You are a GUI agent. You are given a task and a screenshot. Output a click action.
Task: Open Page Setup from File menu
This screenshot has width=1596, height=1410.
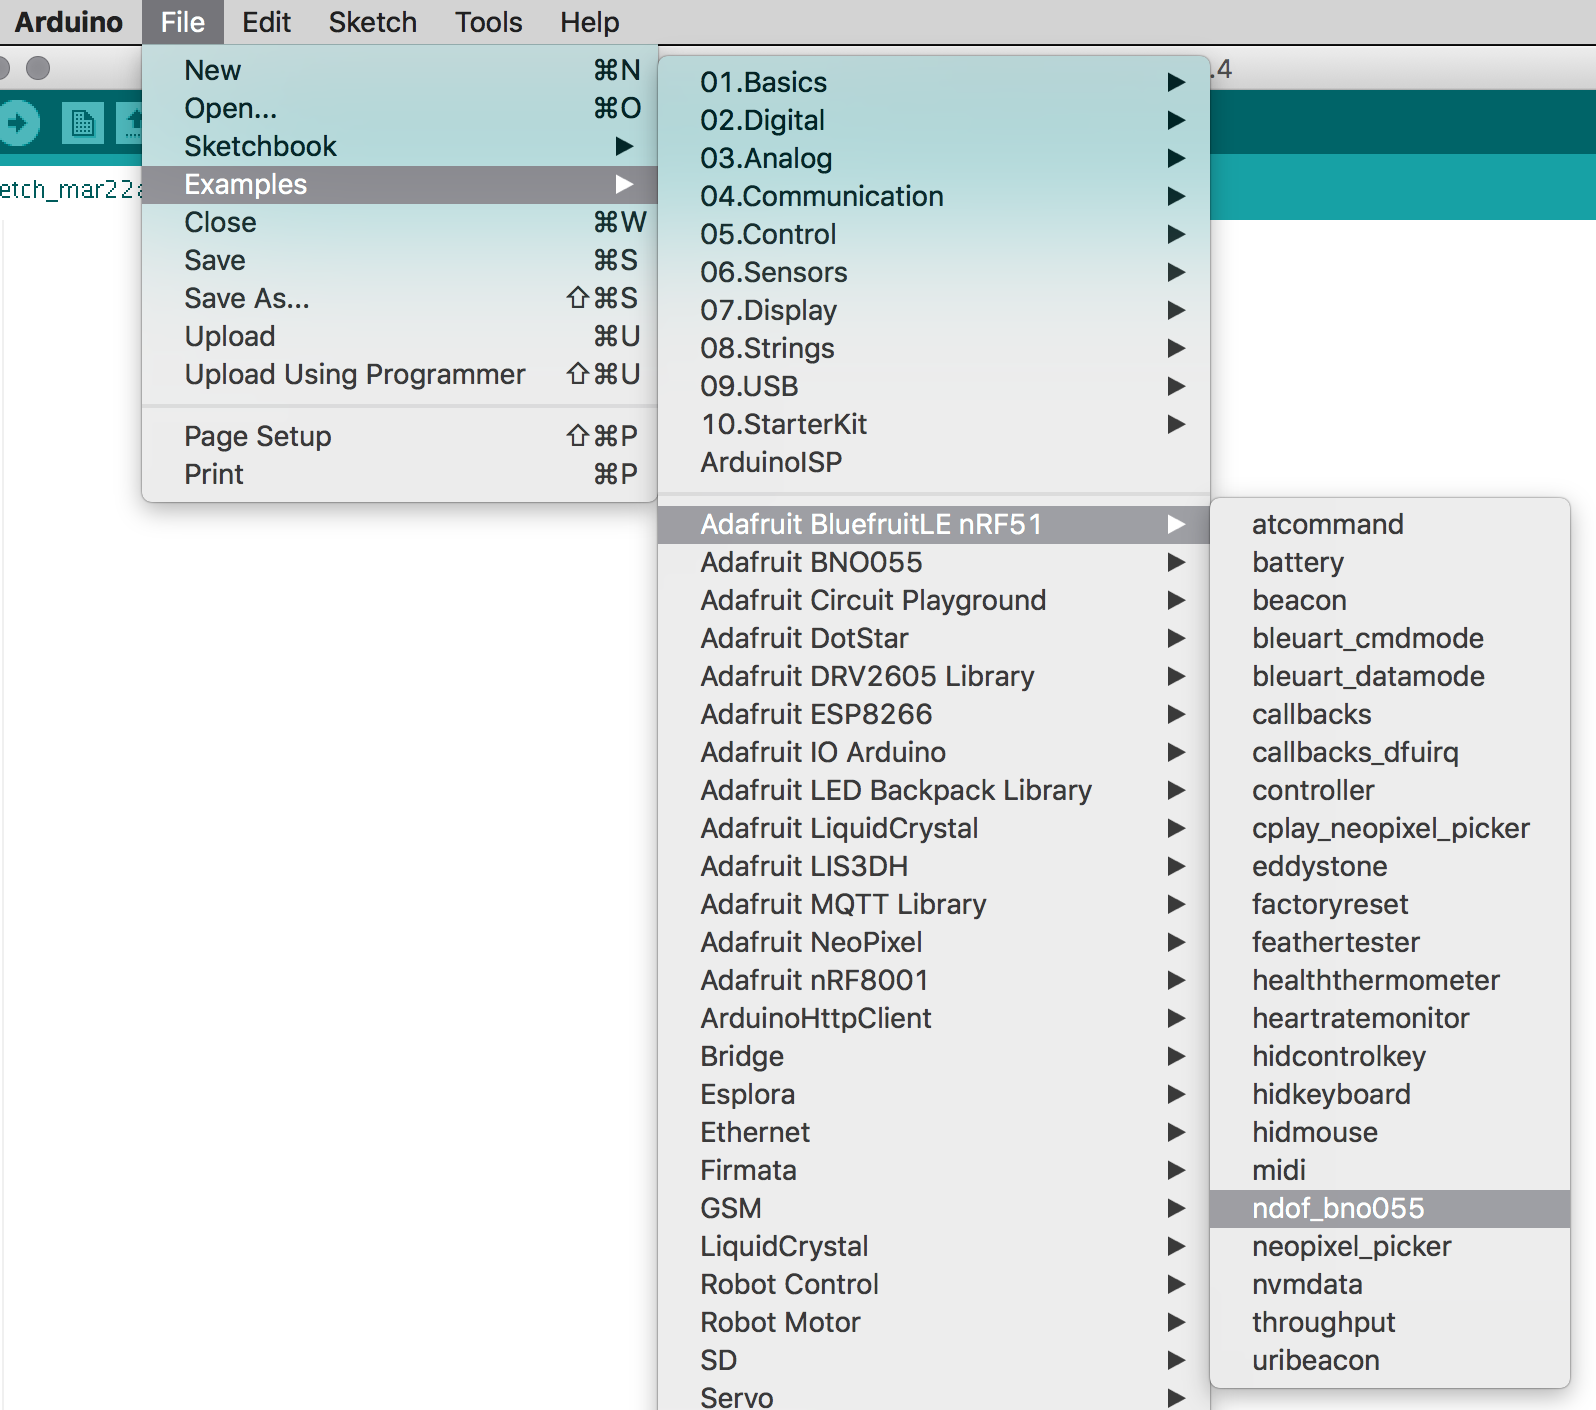click(400, 436)
